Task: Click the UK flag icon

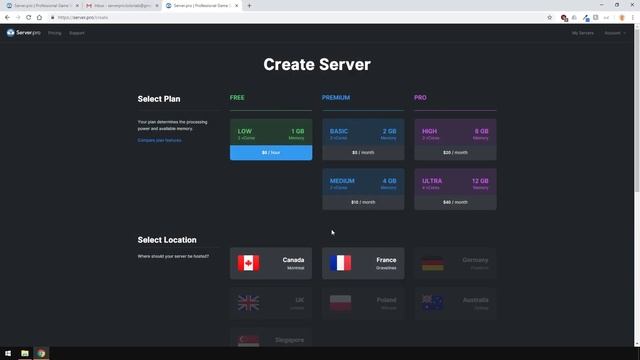Action: tap(248, 303)
